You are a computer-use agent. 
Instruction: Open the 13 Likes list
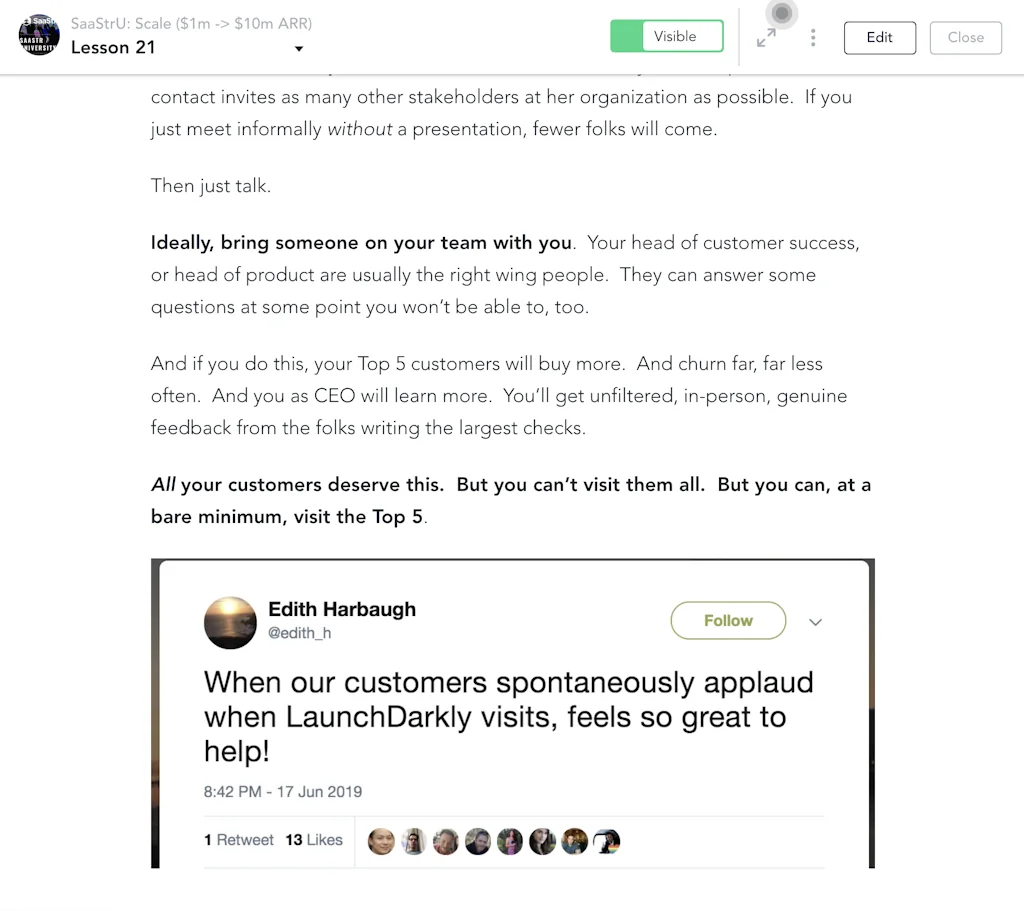(x=314, y=840)
